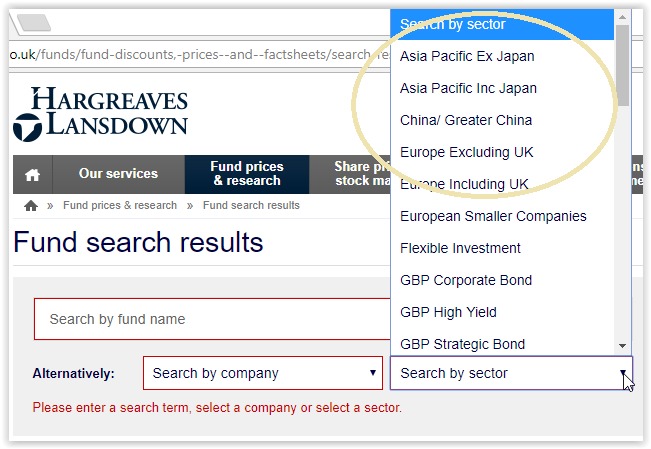Screen dimensions: 651x449
Task: Click the scrollbar down arrow in sector list
Action: (622, 346)
